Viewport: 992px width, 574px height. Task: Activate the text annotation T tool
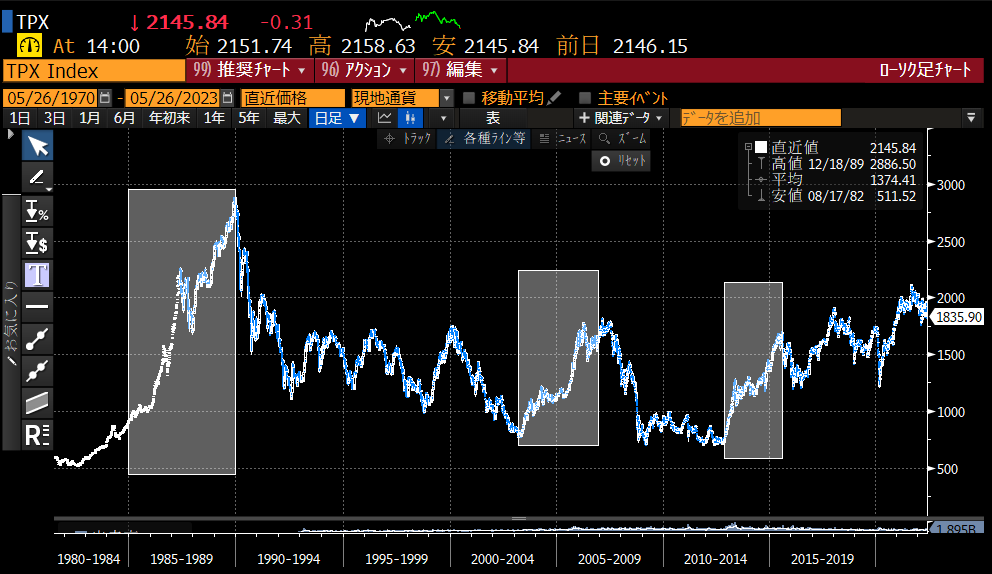(x=37, y=275)
